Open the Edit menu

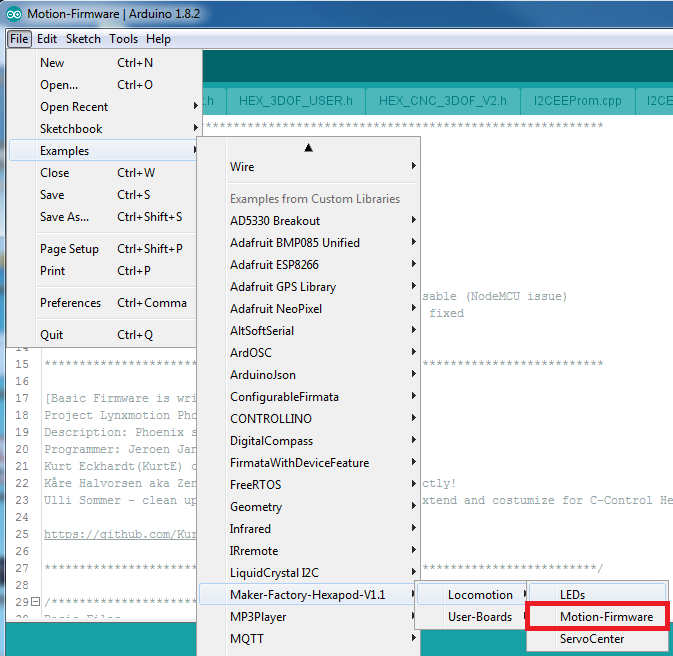(47, 39)
